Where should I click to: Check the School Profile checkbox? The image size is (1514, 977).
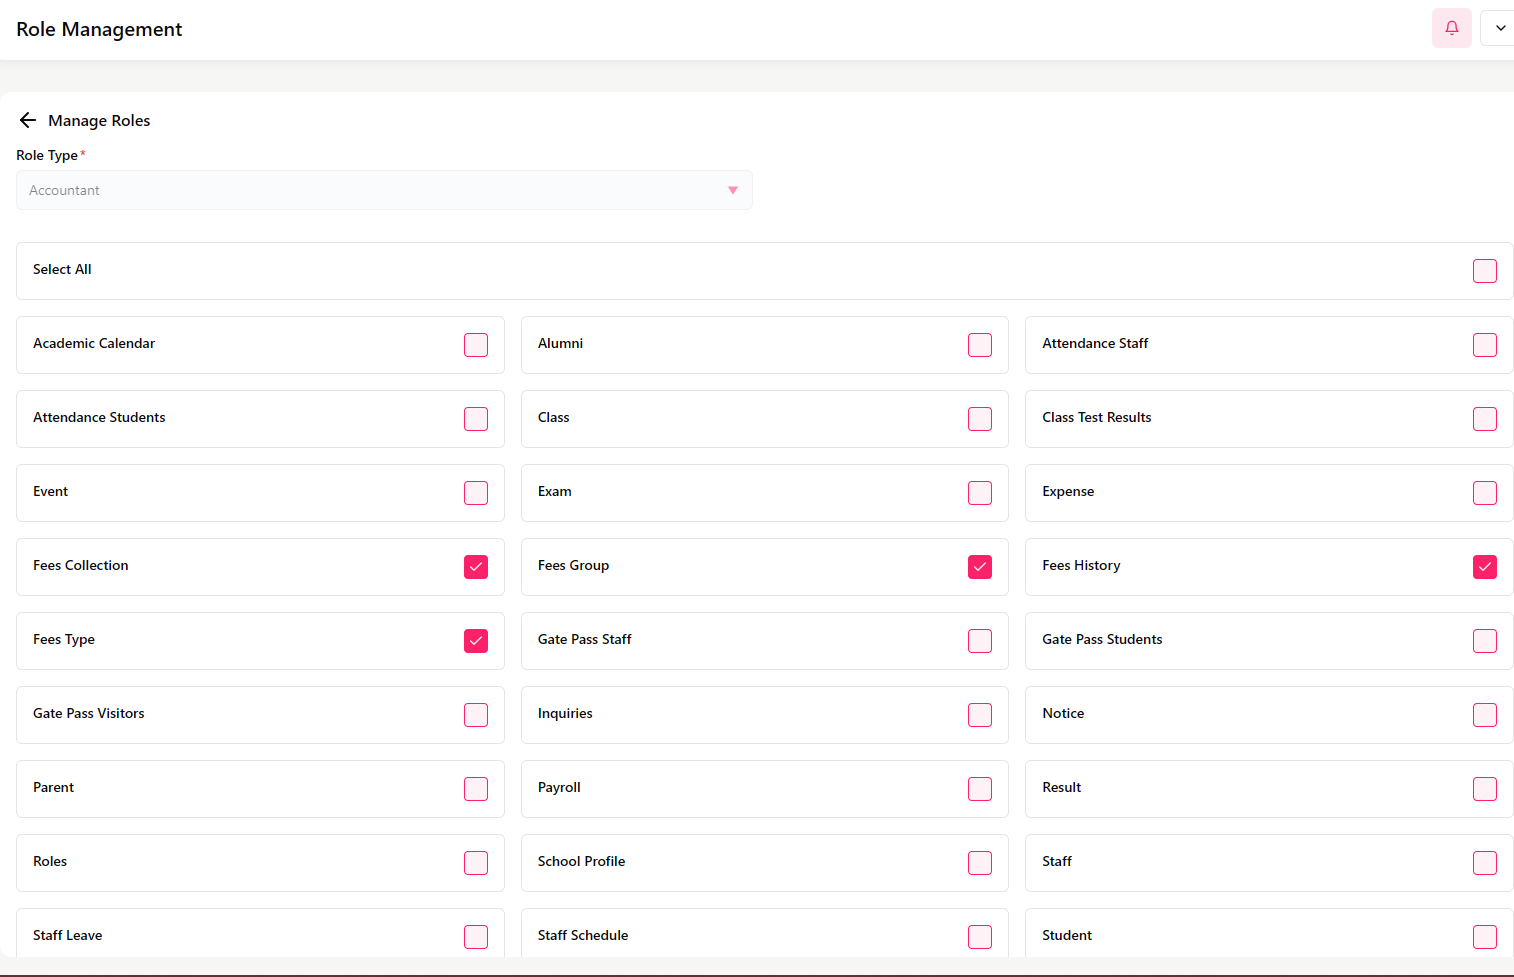coord(980,863)
